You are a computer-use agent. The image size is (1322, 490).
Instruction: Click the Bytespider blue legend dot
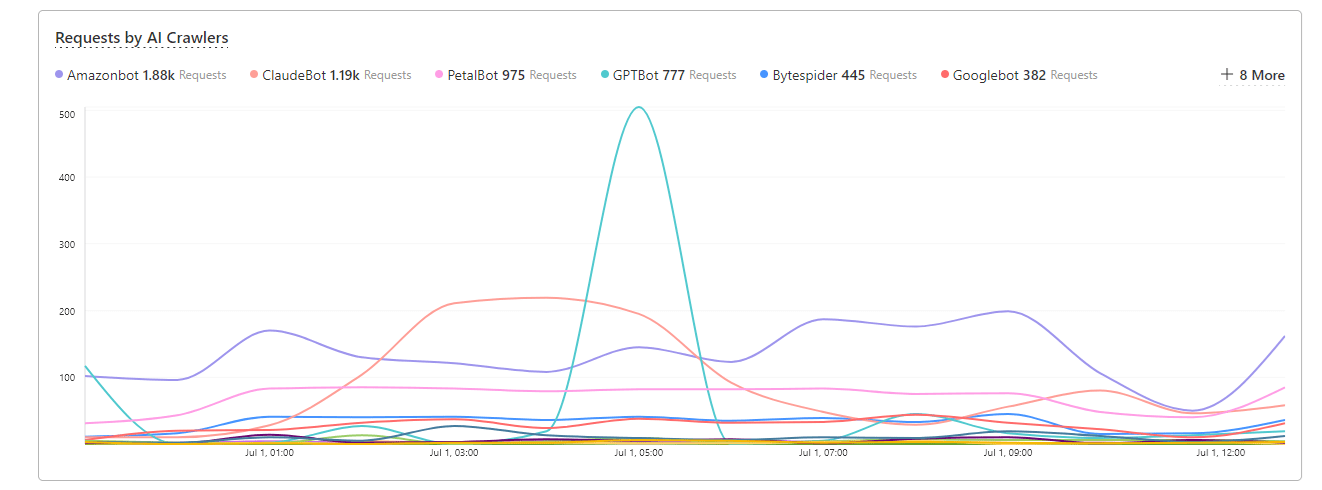765,75
